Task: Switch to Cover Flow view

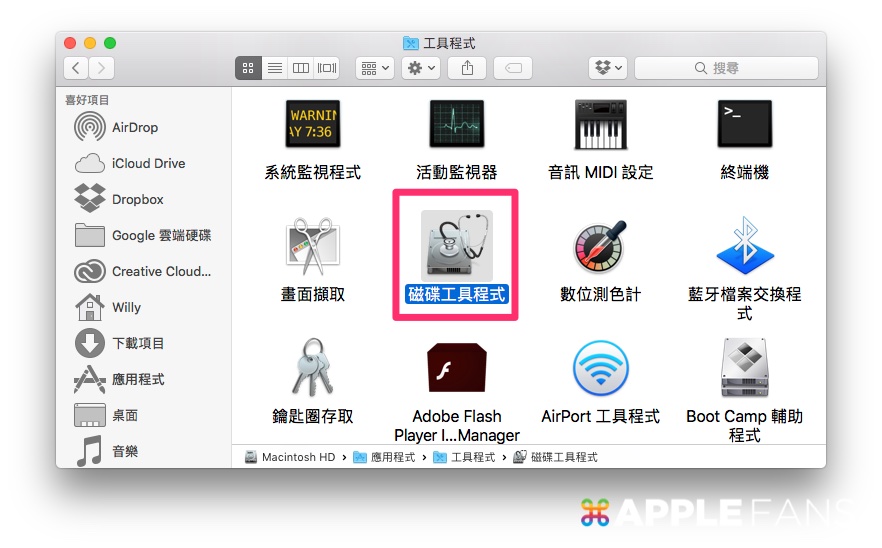Action: pos(327,68)
